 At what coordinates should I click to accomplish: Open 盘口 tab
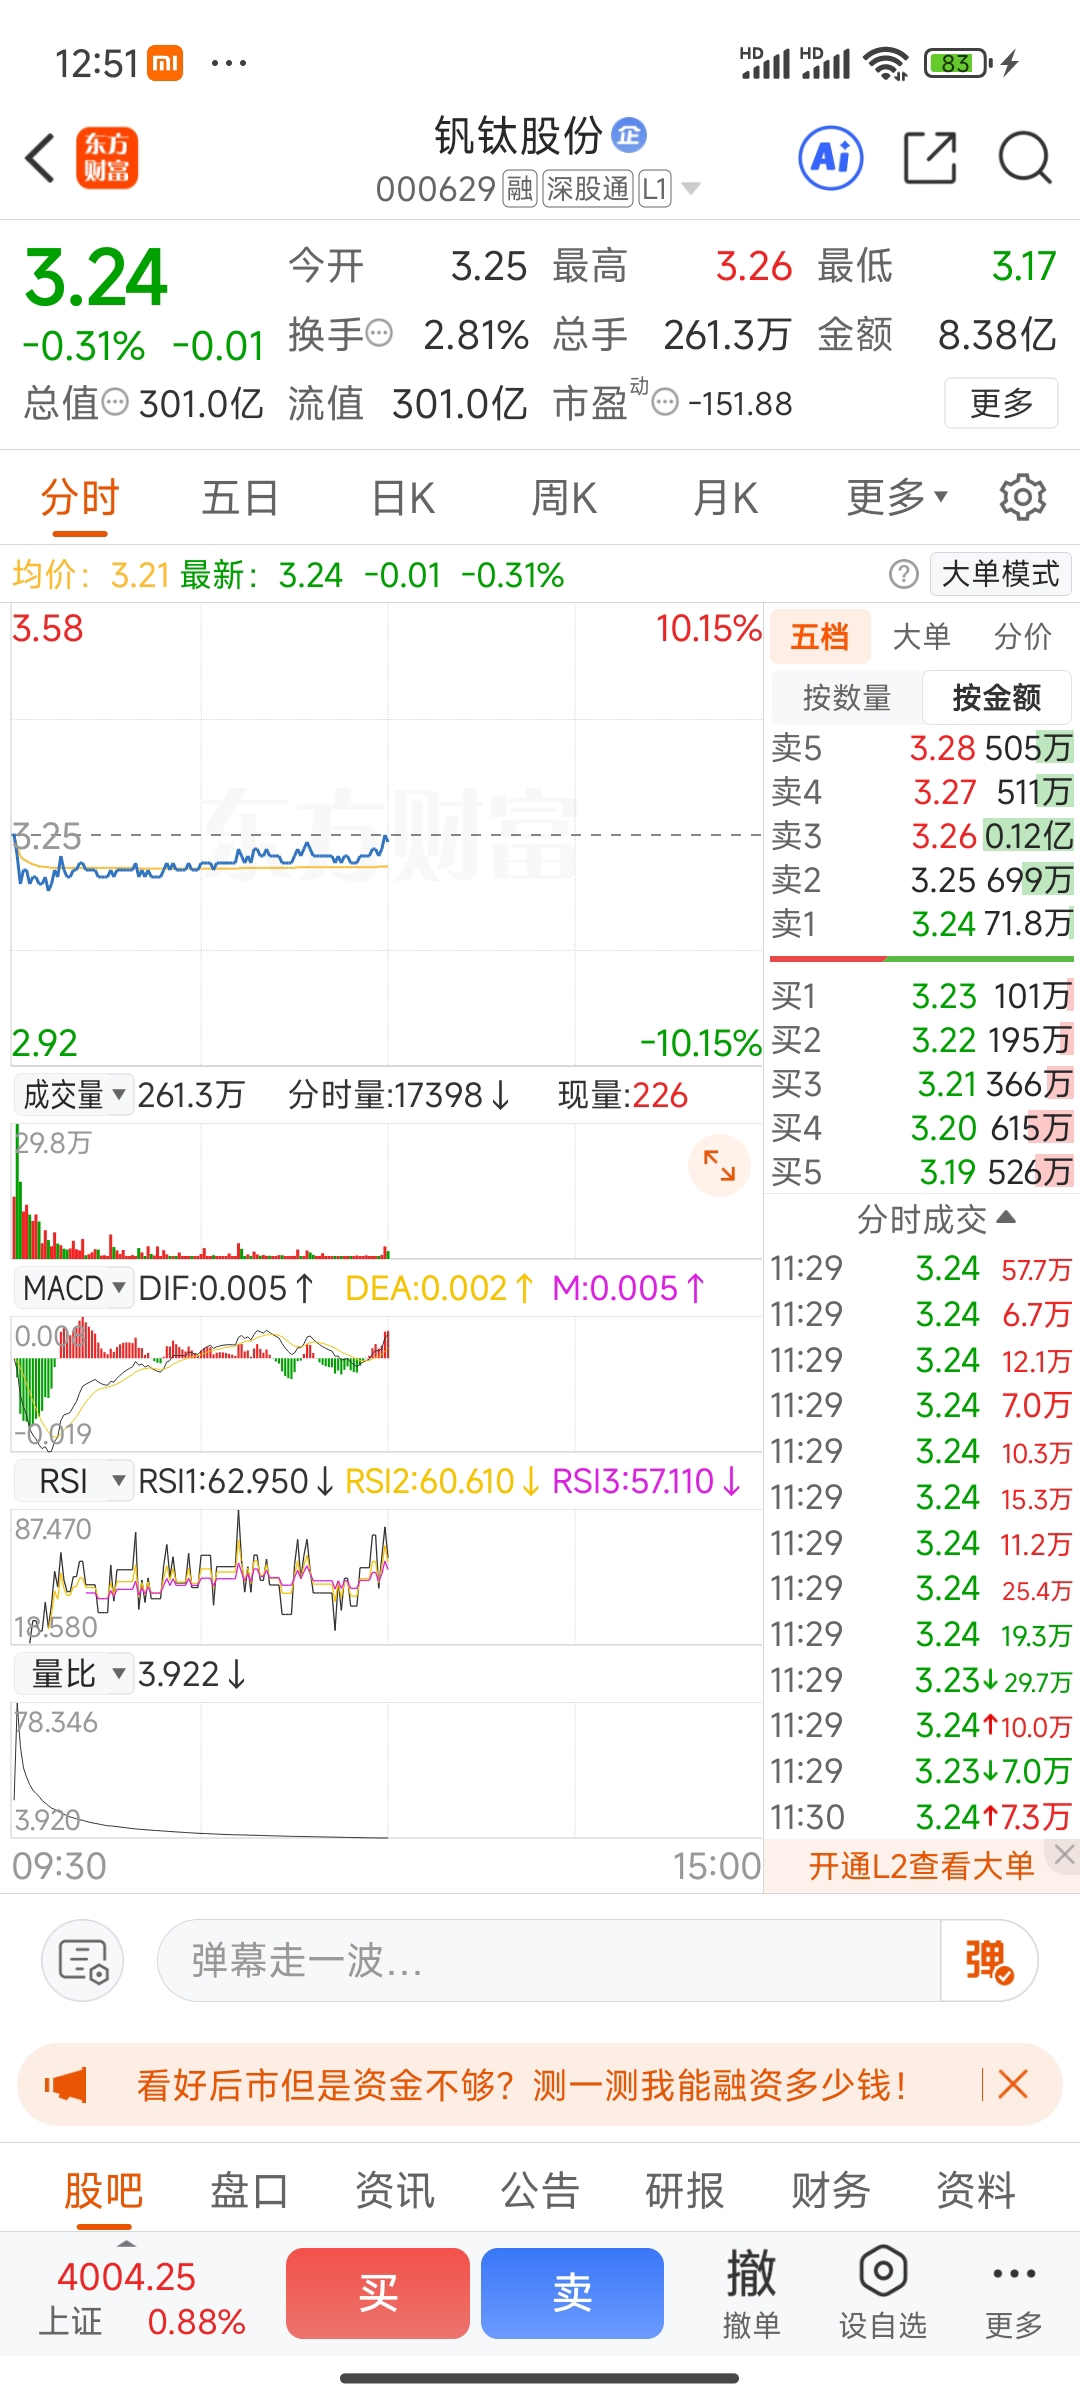point(249,2190)
